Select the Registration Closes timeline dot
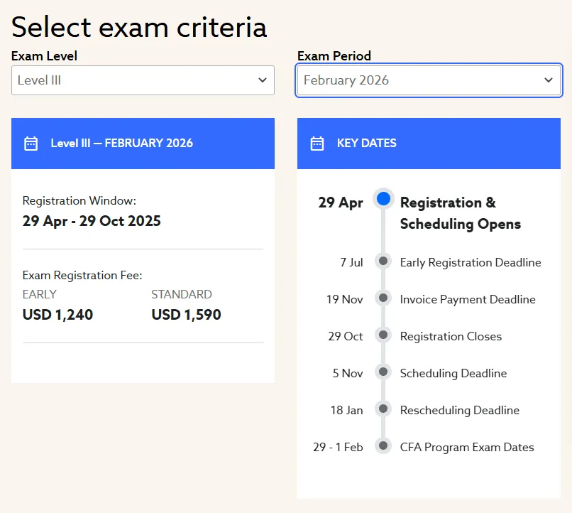This screenshot has width=572, height=513. [383, 335]
